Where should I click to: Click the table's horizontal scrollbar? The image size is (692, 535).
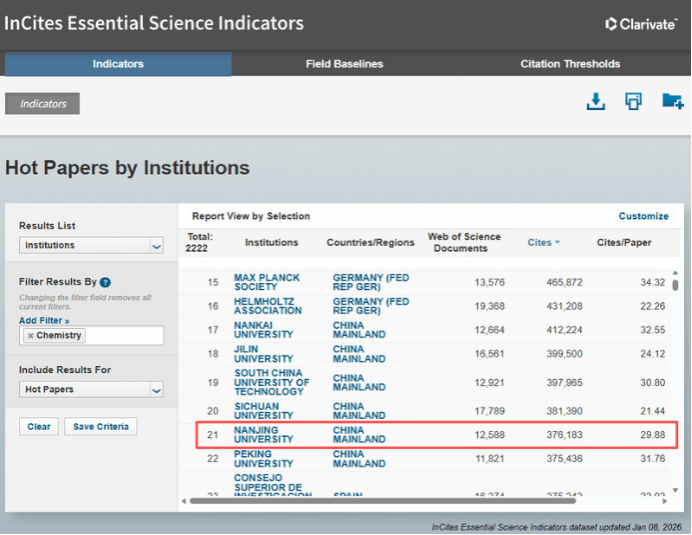coord(420,500)
